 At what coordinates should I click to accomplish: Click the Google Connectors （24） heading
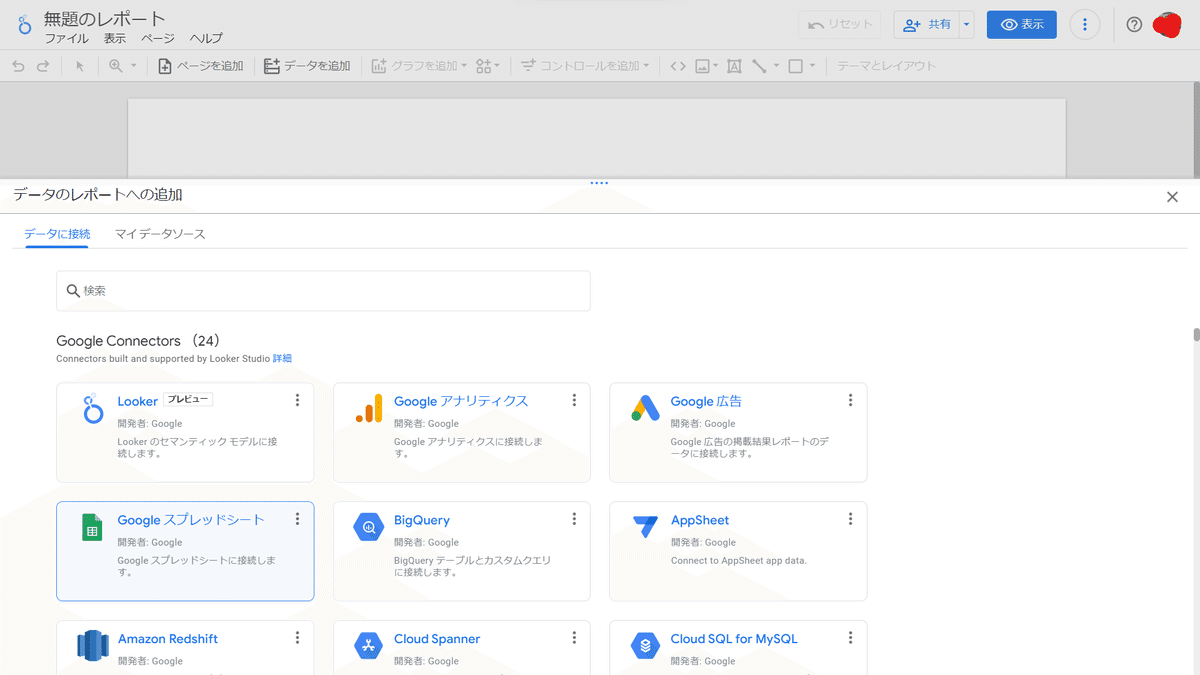click(138, 341)
